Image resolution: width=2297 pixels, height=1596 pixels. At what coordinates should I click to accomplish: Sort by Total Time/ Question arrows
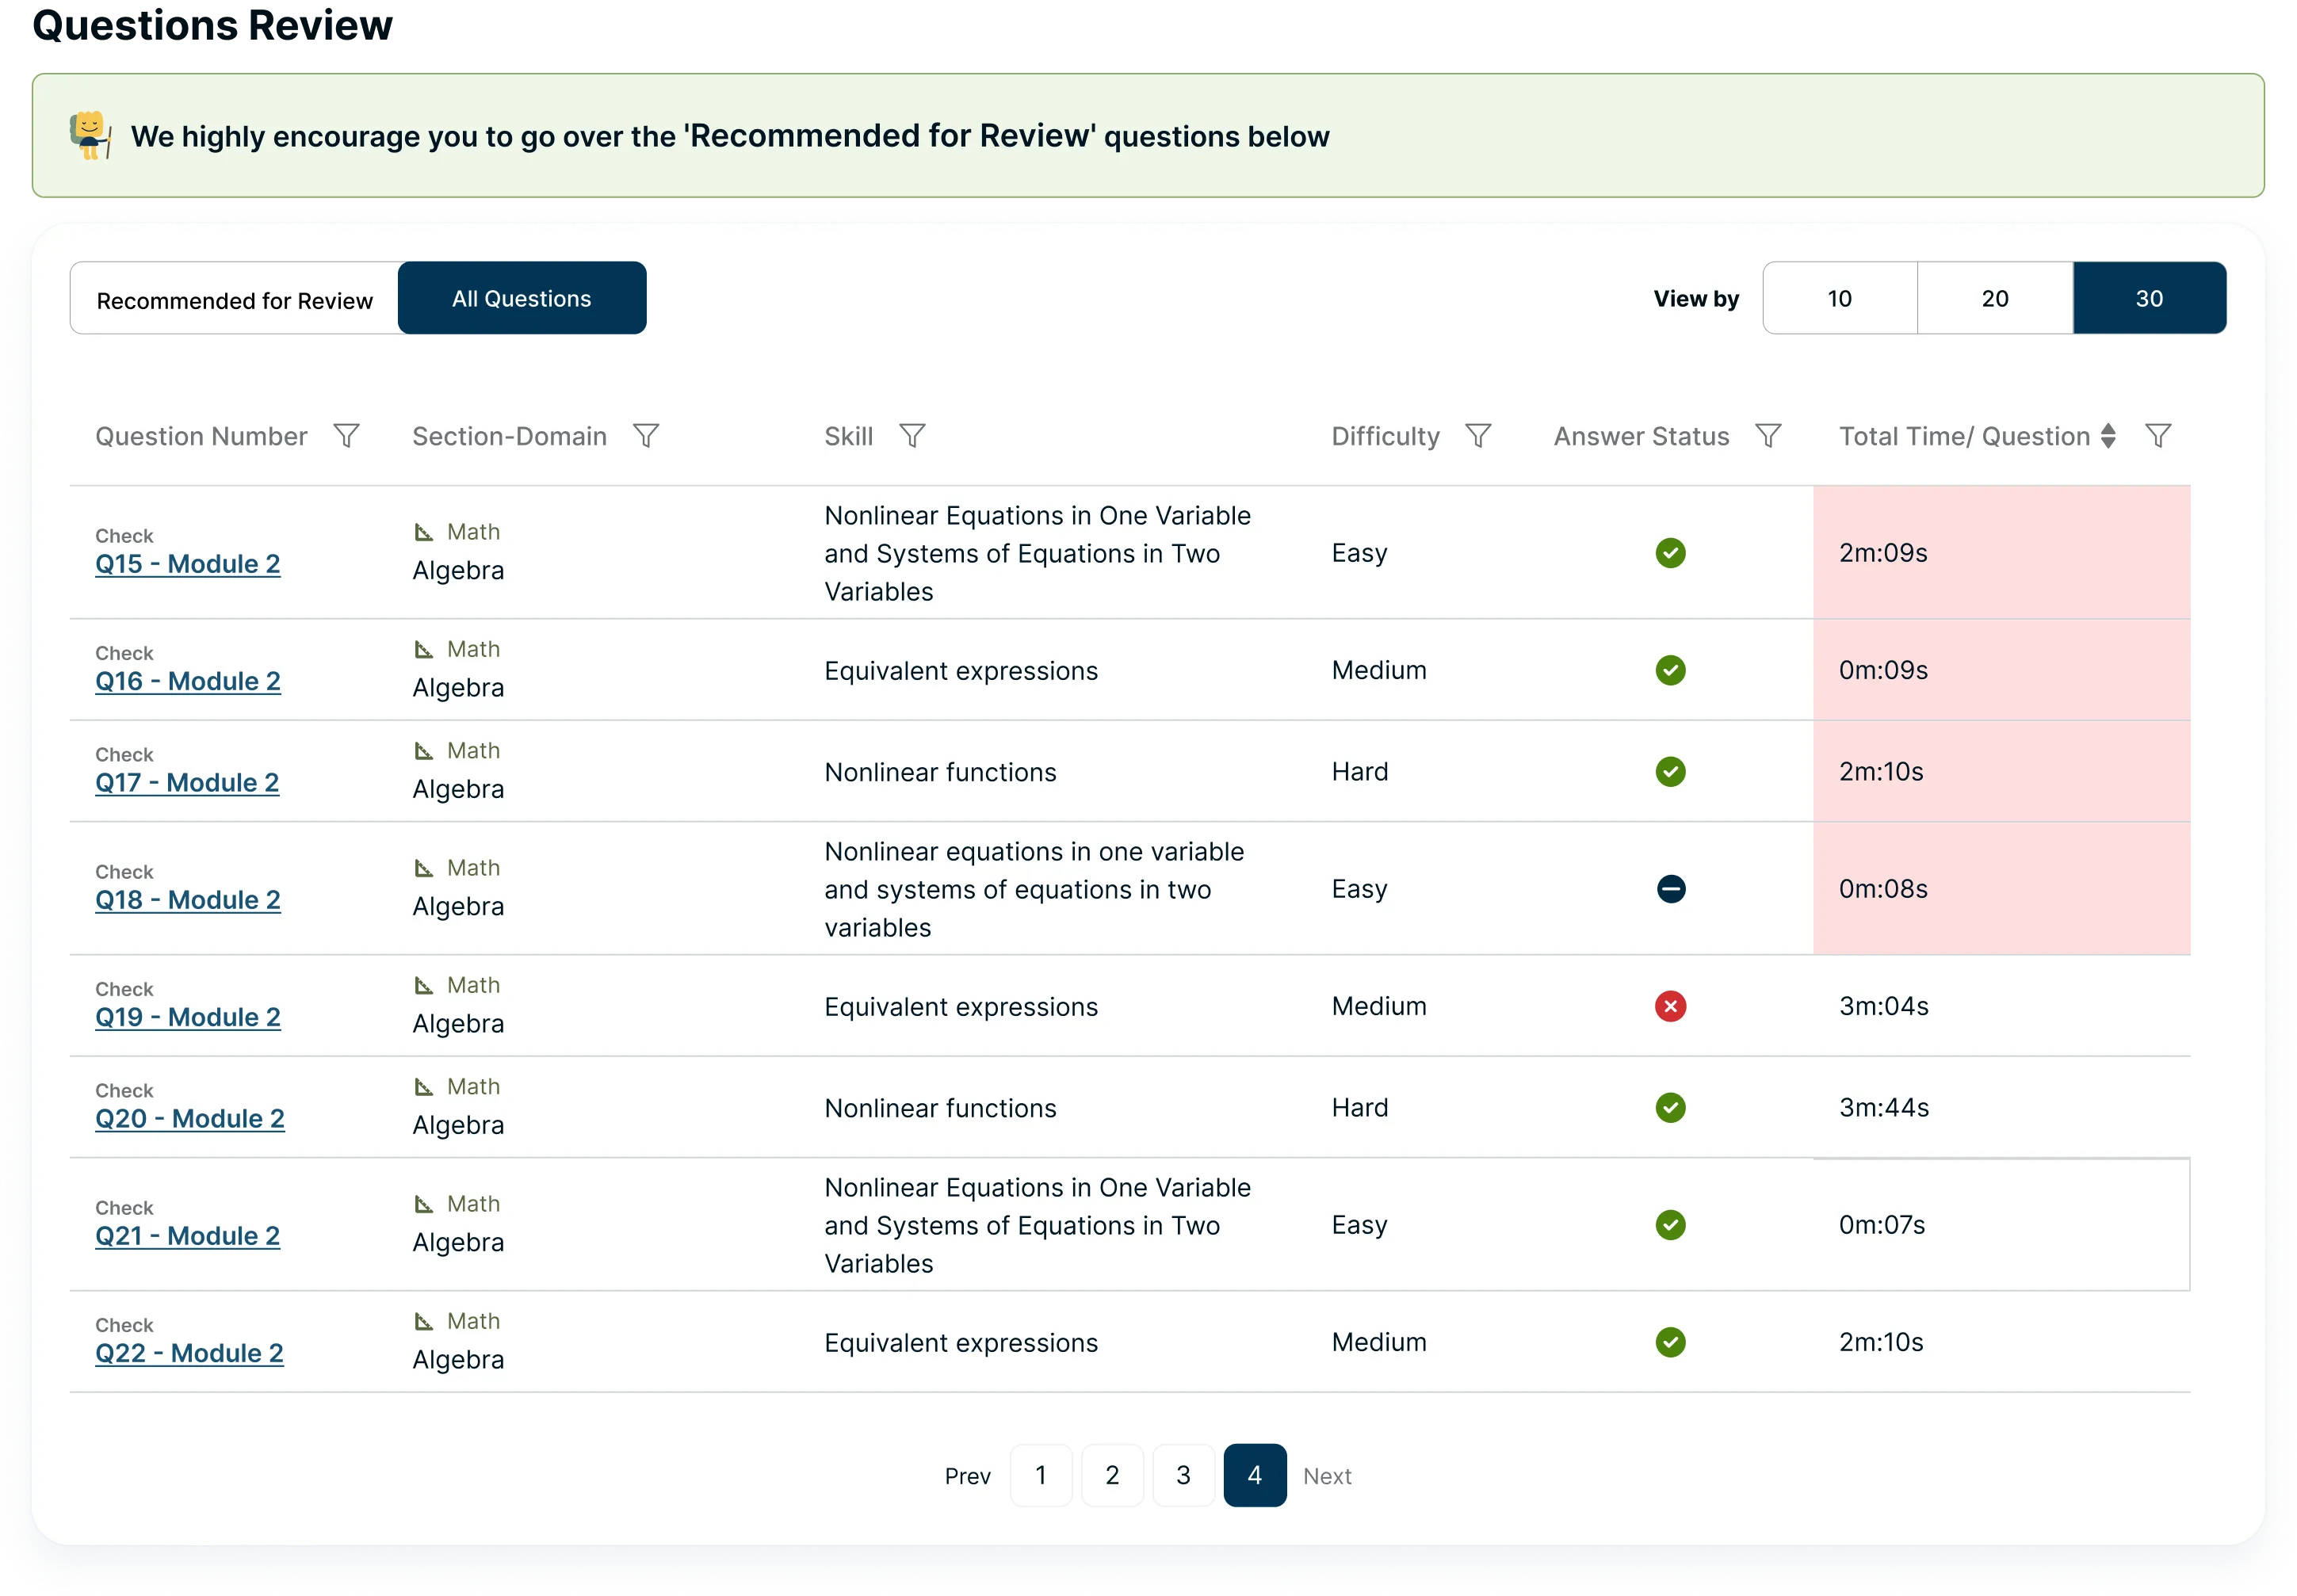click(2108, 436)
